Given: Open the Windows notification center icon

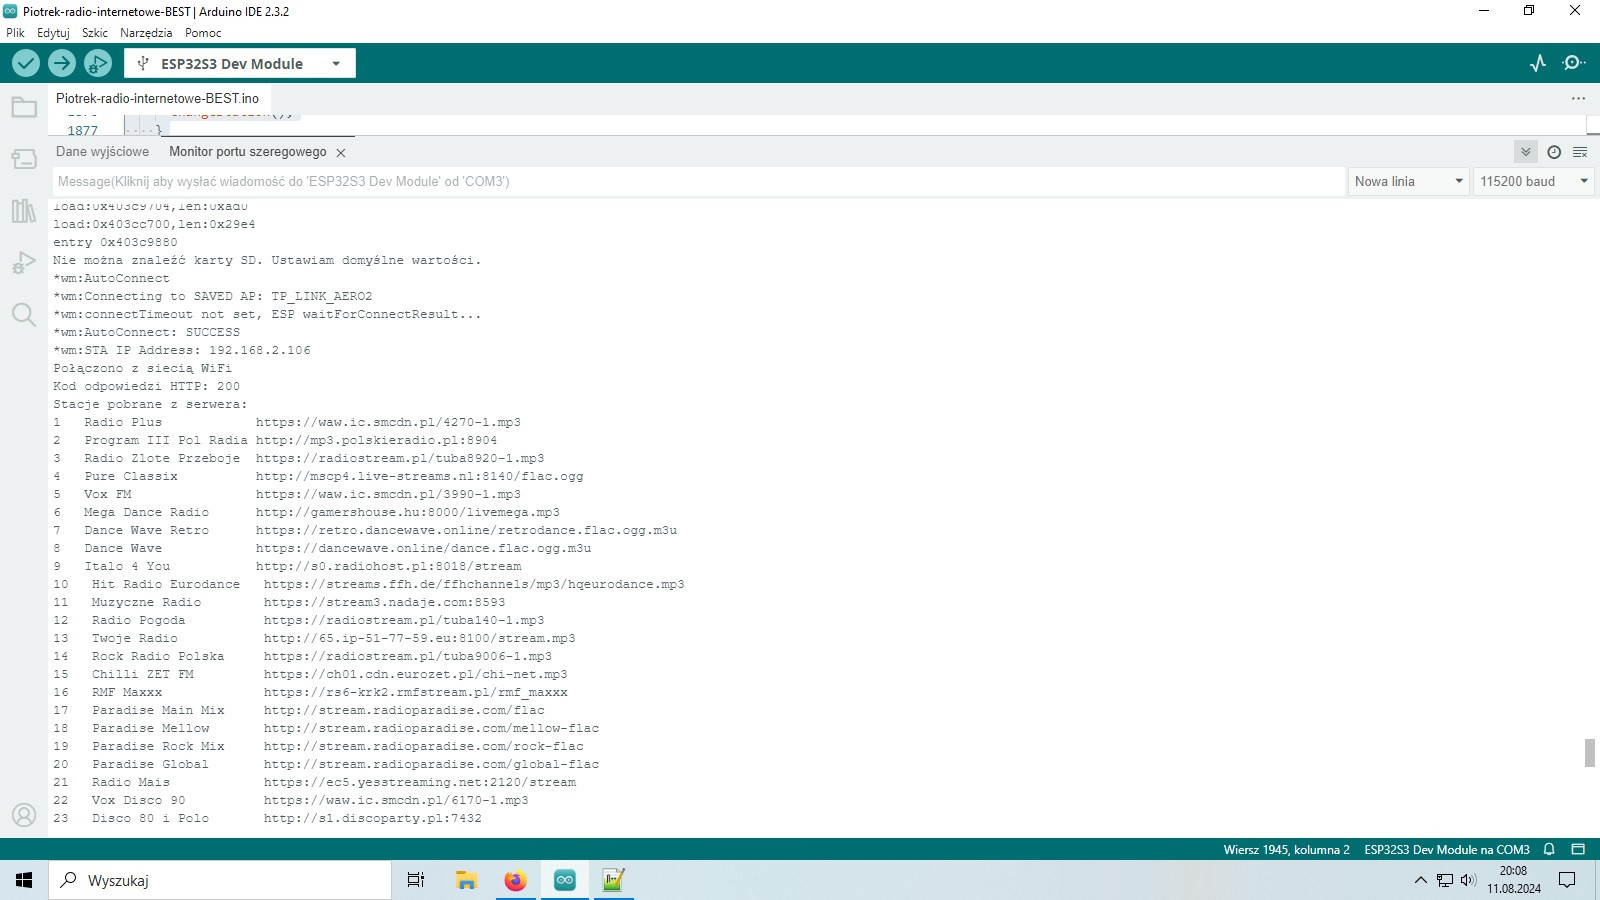Looking at the screenshot, I should [x=1567, y=880].
